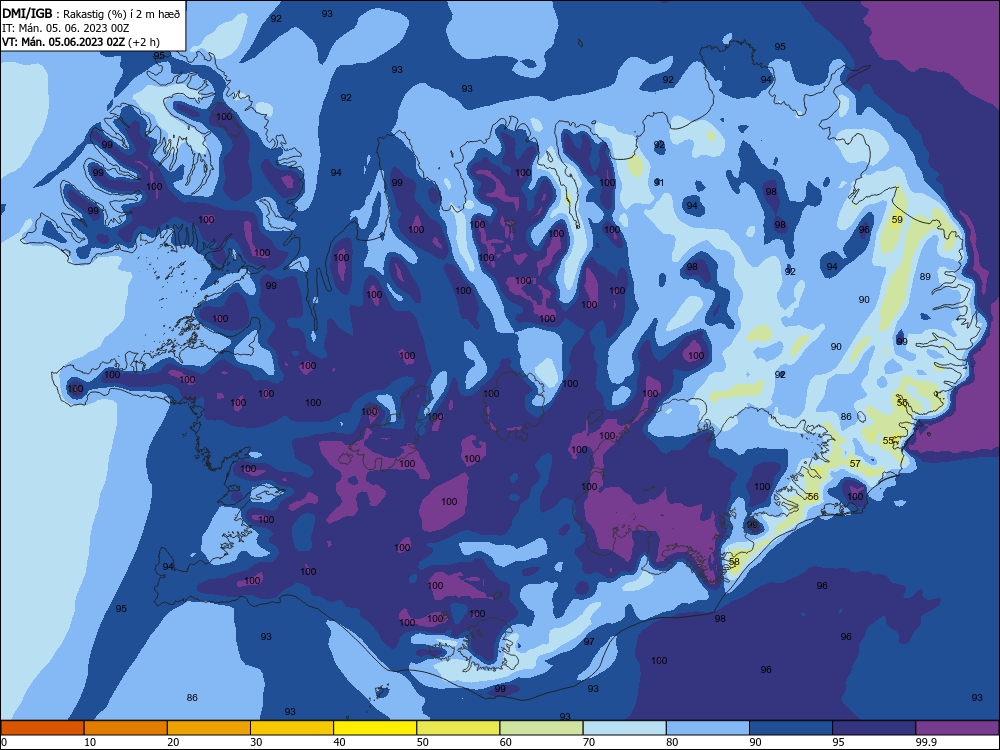1000x750 pixels.
Task: Click the 'IT: Mán. 05. 06. 2023 00Z' line
Action: coord(65,28)
